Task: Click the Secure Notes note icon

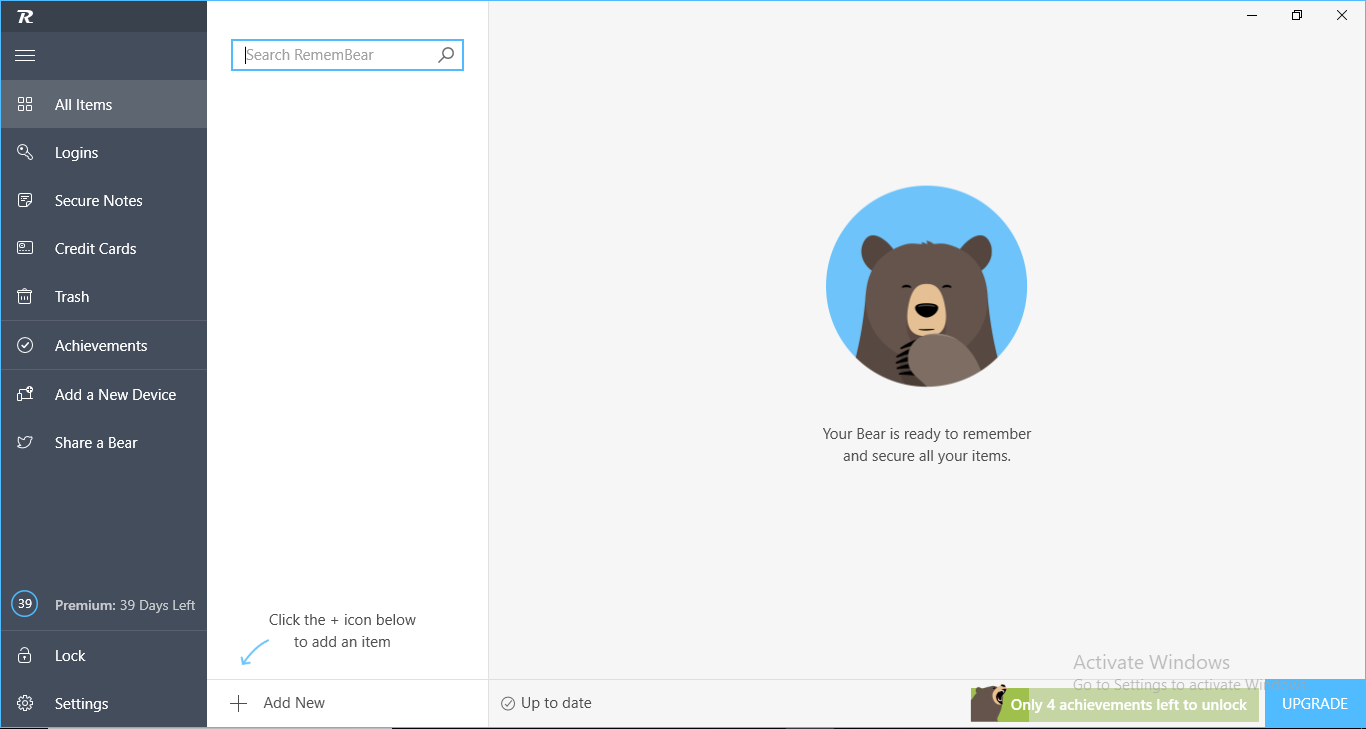Action: 26,200
